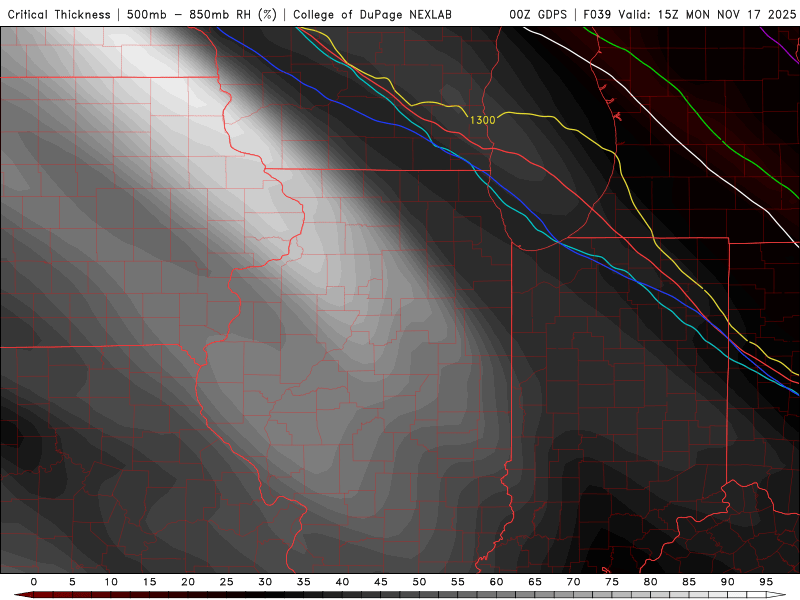Click the "50" colorbar tick label

coord(419,582)
